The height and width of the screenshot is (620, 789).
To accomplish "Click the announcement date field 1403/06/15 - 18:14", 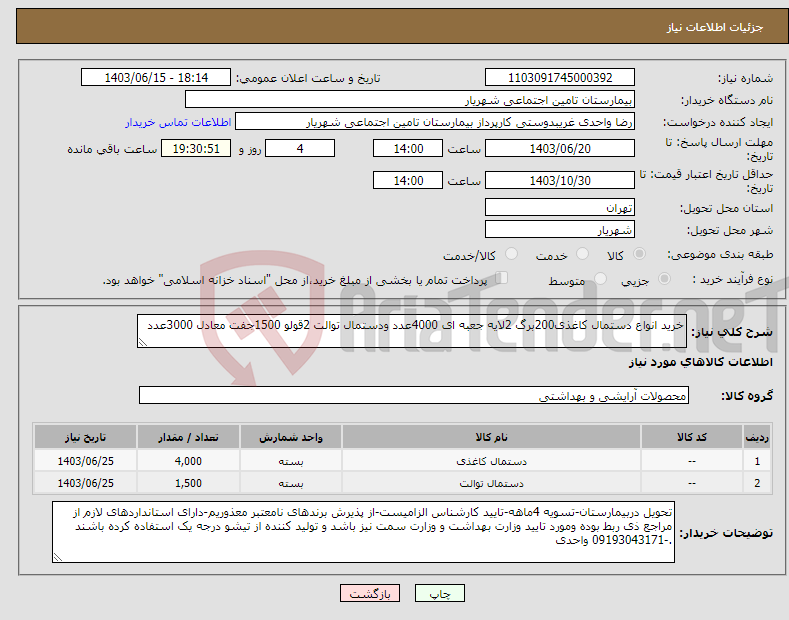I will 156,78.
